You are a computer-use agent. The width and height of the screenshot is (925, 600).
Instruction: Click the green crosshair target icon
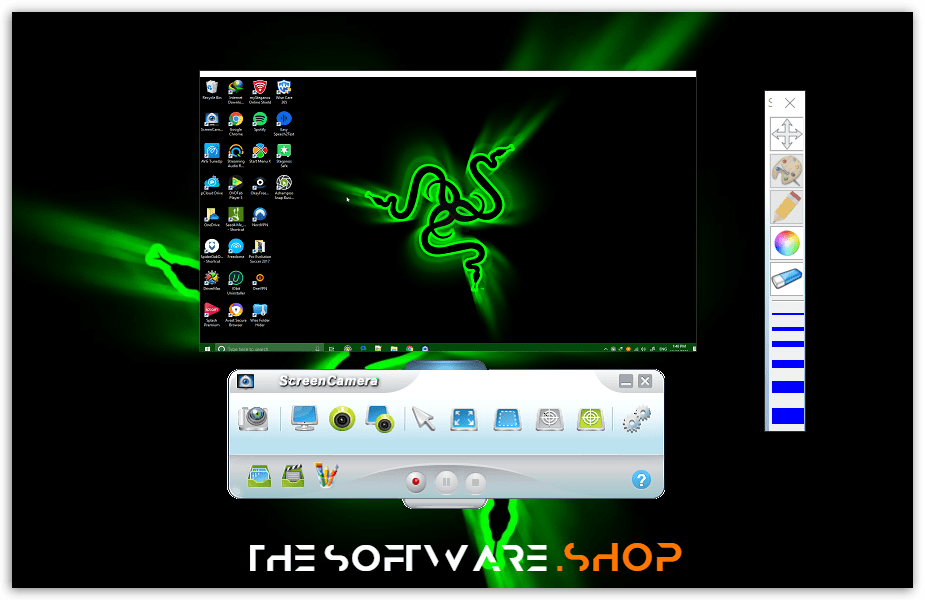(x=591, y=419)
